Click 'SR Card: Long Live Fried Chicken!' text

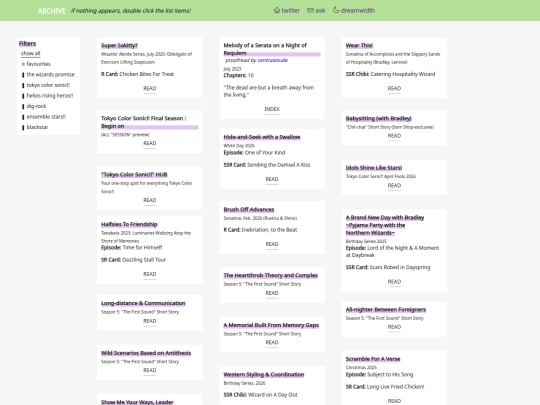(385, 387)
